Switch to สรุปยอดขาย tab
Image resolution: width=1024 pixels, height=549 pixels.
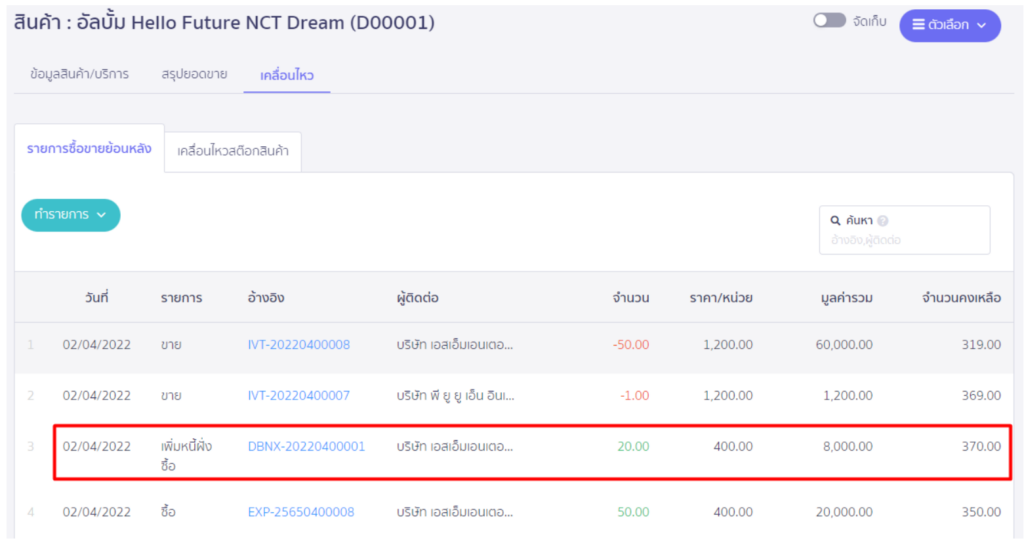tap(194, 74)
